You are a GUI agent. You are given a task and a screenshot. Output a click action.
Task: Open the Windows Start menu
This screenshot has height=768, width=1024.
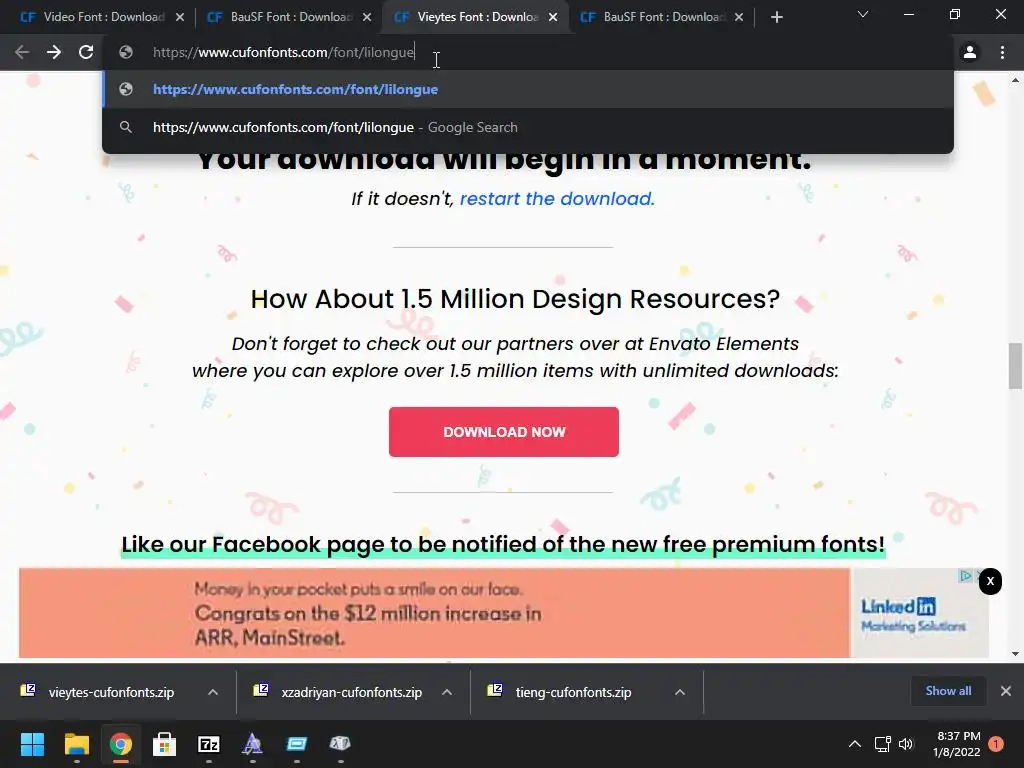pos(32,744)
